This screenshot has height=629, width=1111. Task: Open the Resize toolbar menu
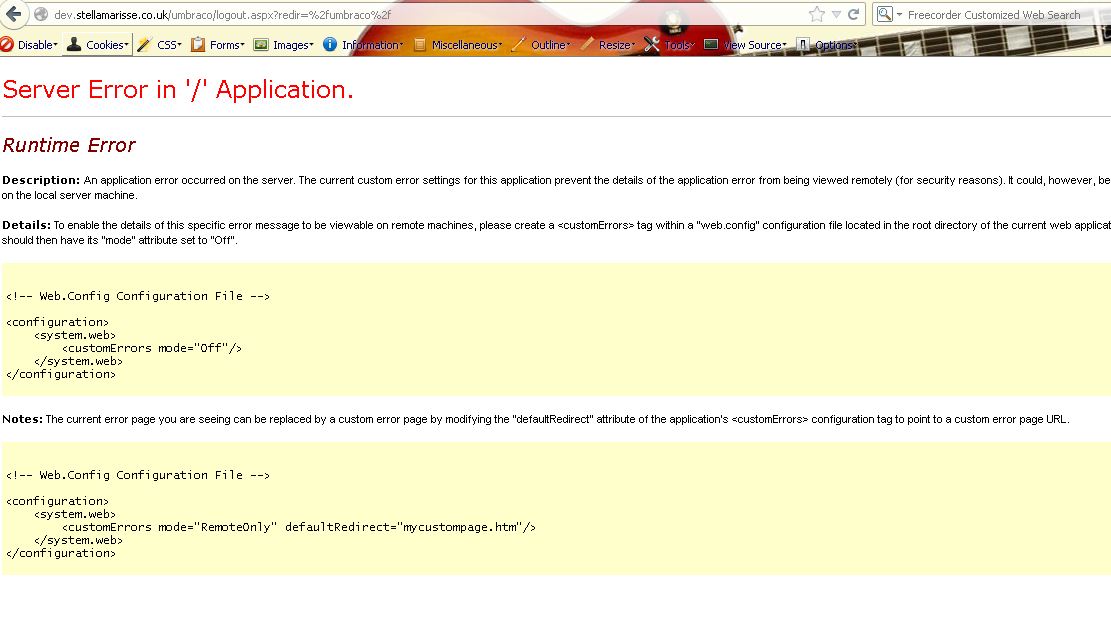click(x=617, y=45)
